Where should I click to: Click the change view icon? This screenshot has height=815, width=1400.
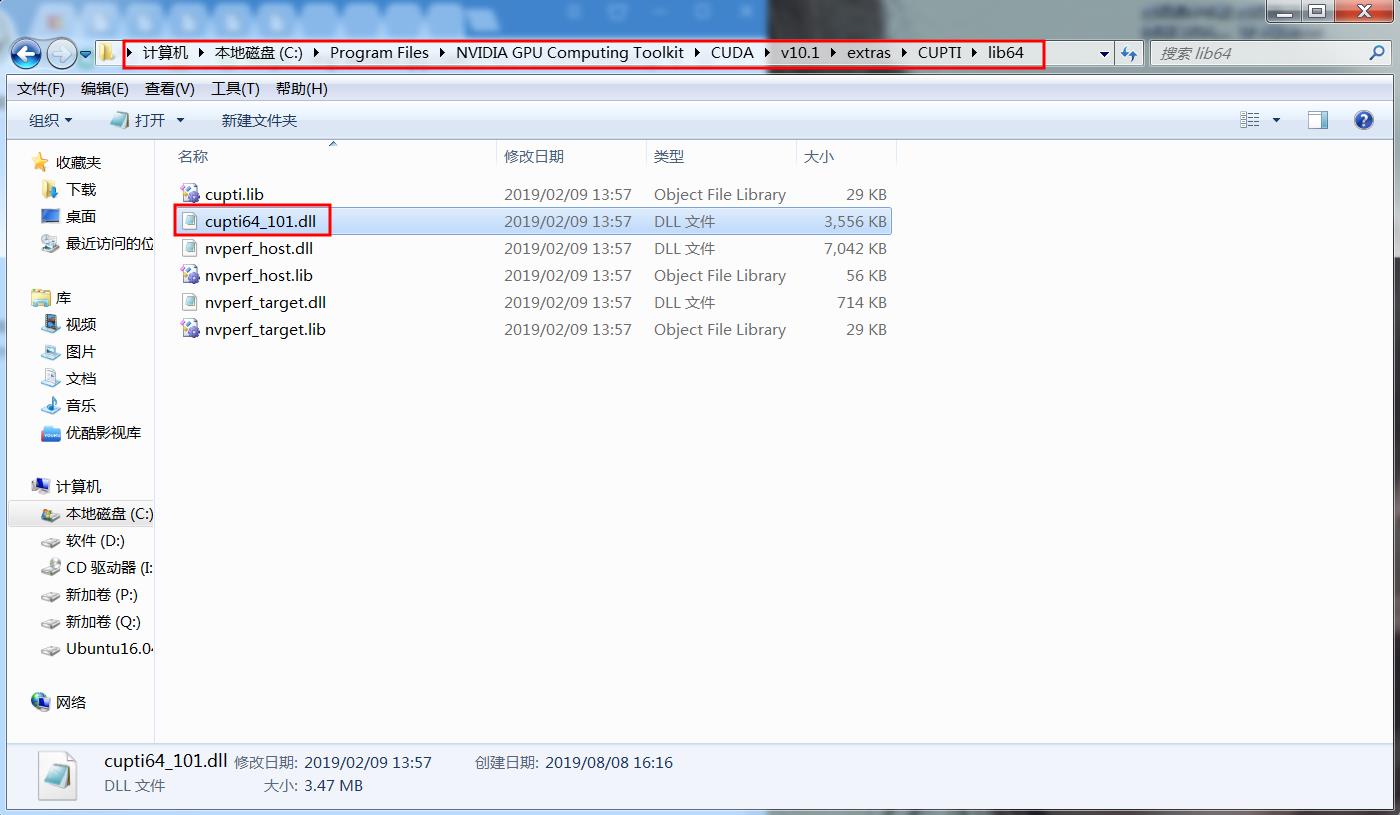tap(1250, 120)
